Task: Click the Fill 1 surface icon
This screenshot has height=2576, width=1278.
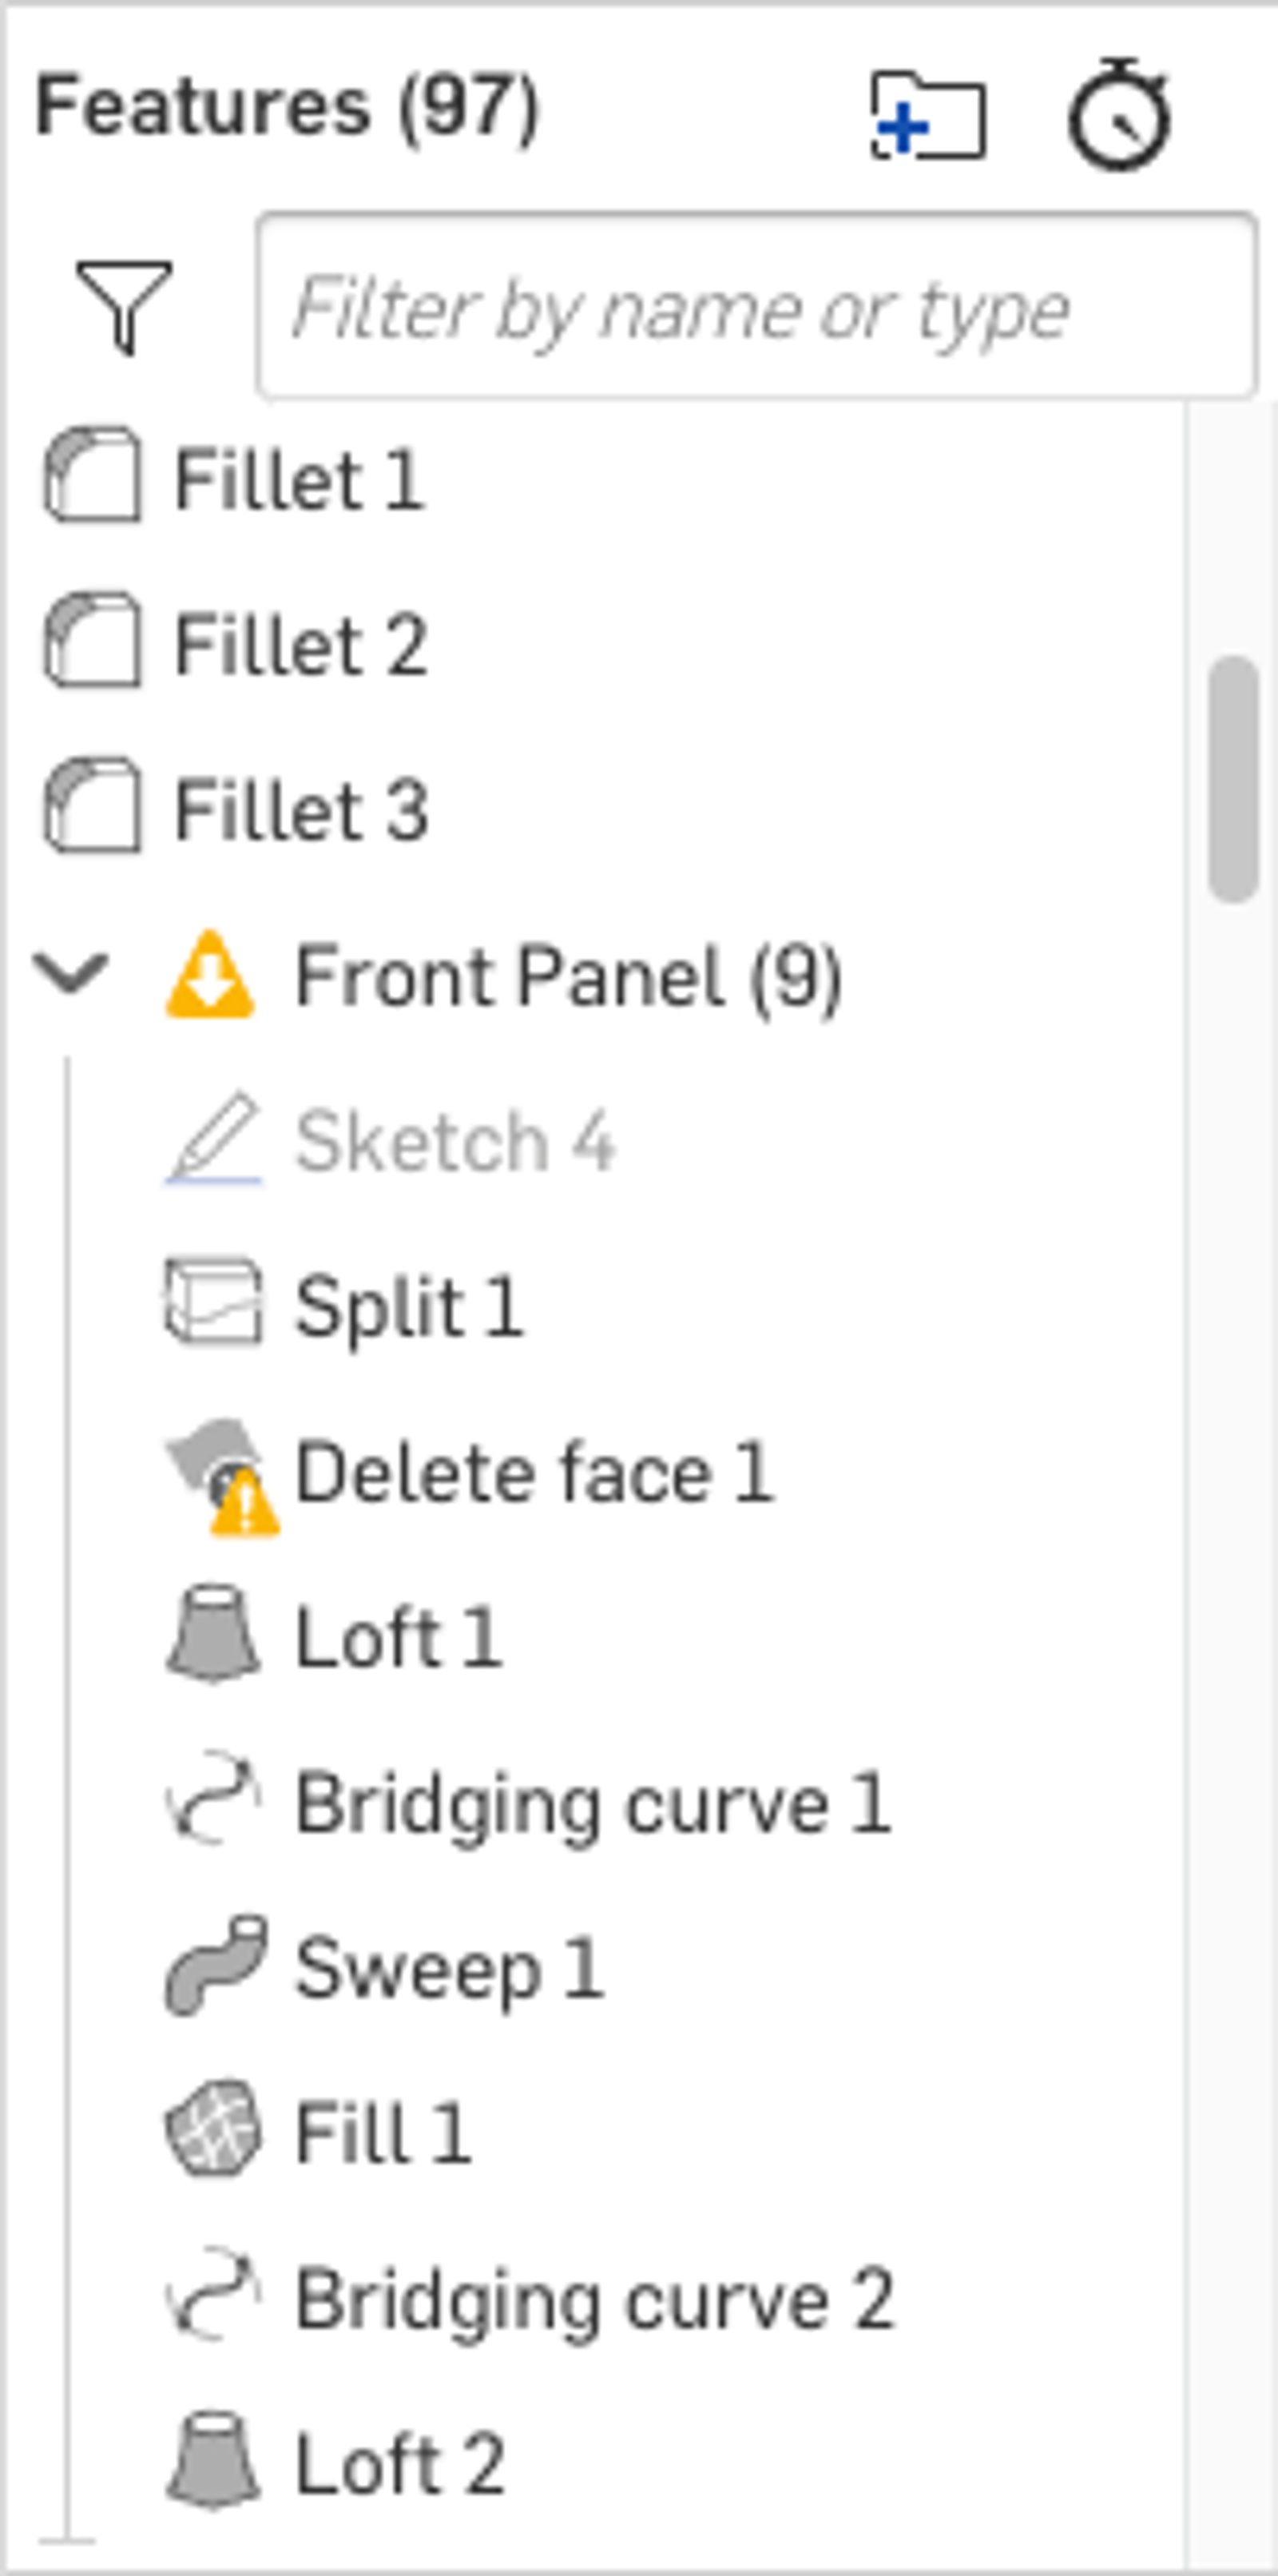Action: click(213, 2129)
